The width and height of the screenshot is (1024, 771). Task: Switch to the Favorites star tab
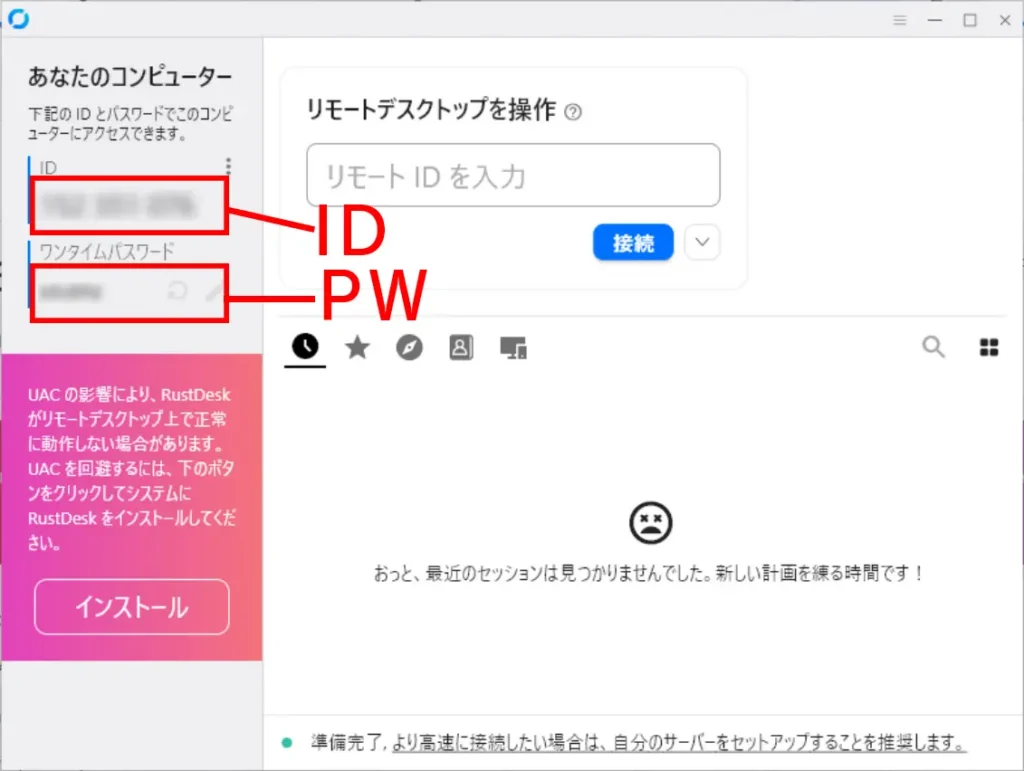pos(357,347)
